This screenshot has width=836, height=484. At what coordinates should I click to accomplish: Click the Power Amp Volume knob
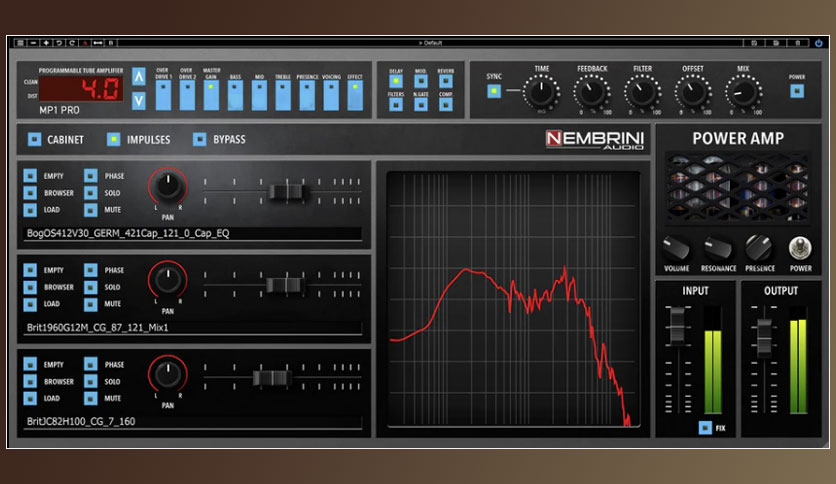pyautogui.click(x=676, y=248)
